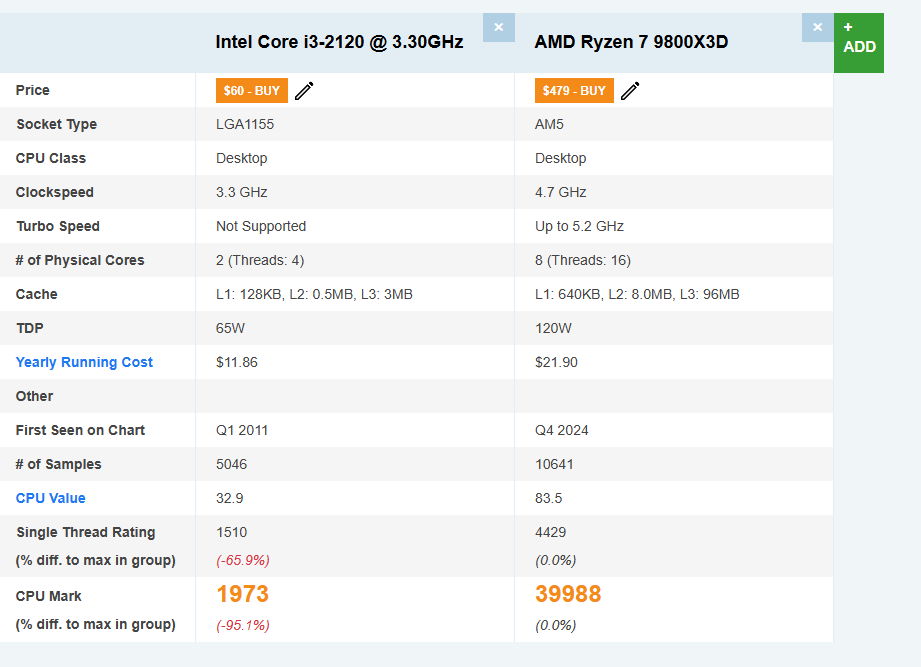This screenshot has height=667, width=921.
Task: Click the 5046 samples value
Action: tap(231, 464)
